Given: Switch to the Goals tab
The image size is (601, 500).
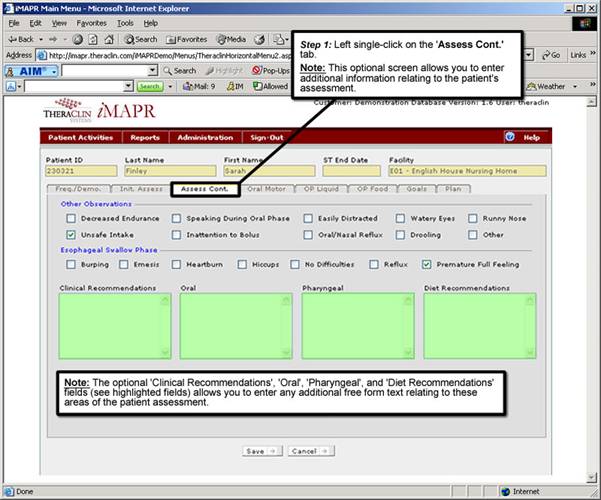Looking at the screenshot, I should coord(417,189).
